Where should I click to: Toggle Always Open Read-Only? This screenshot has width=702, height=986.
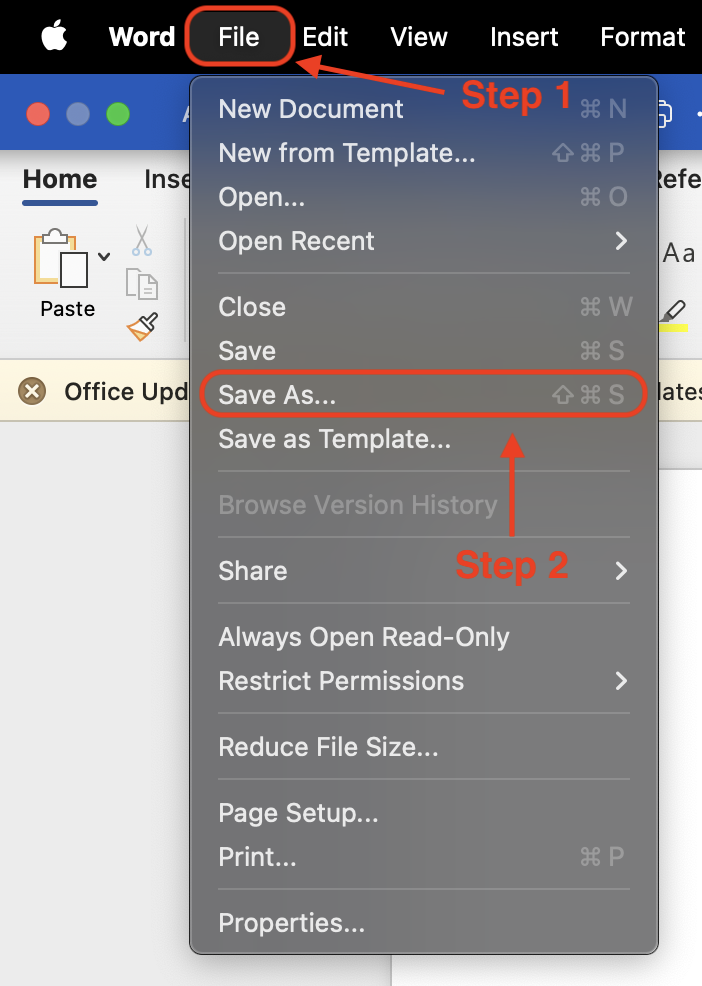(x=364, y=637)
